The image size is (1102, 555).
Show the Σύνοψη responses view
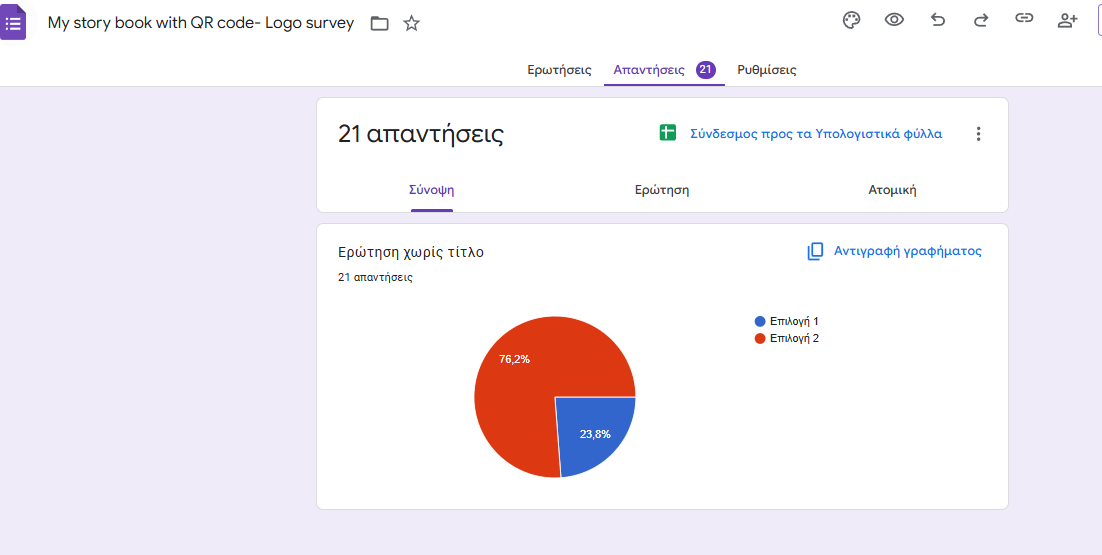(x=432, y=190)
